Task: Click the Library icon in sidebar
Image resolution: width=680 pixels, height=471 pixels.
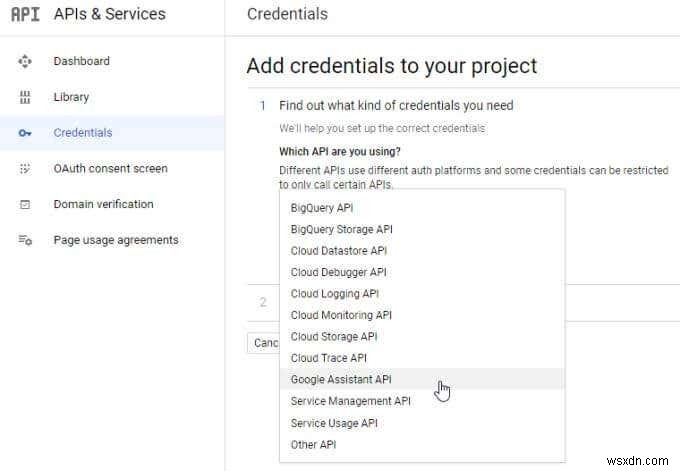Action: [26, 97]
